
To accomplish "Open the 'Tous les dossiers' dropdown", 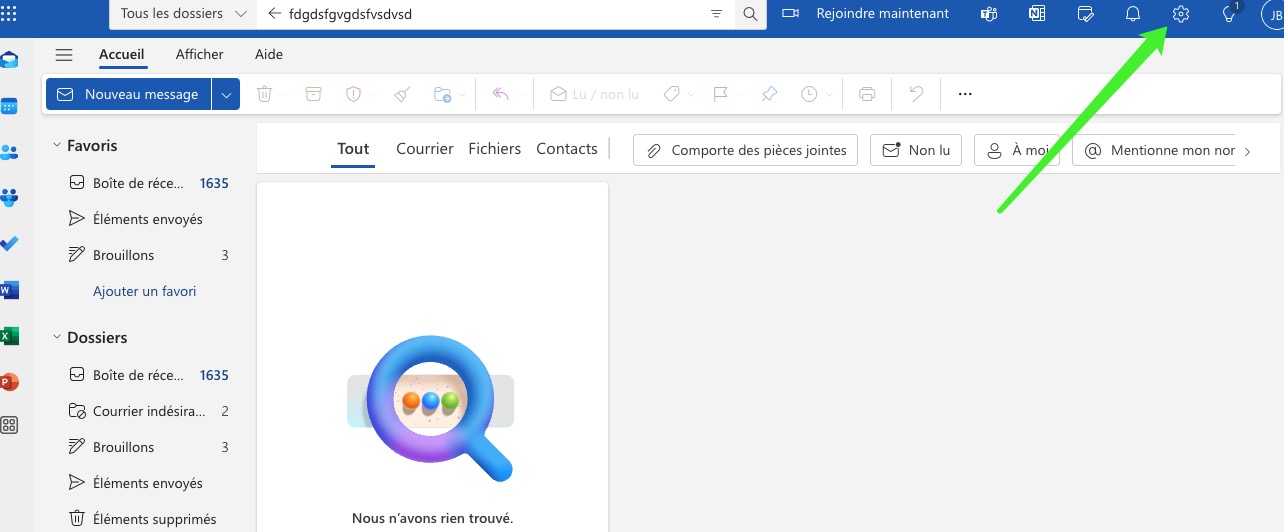I will [x=183, y=14].
